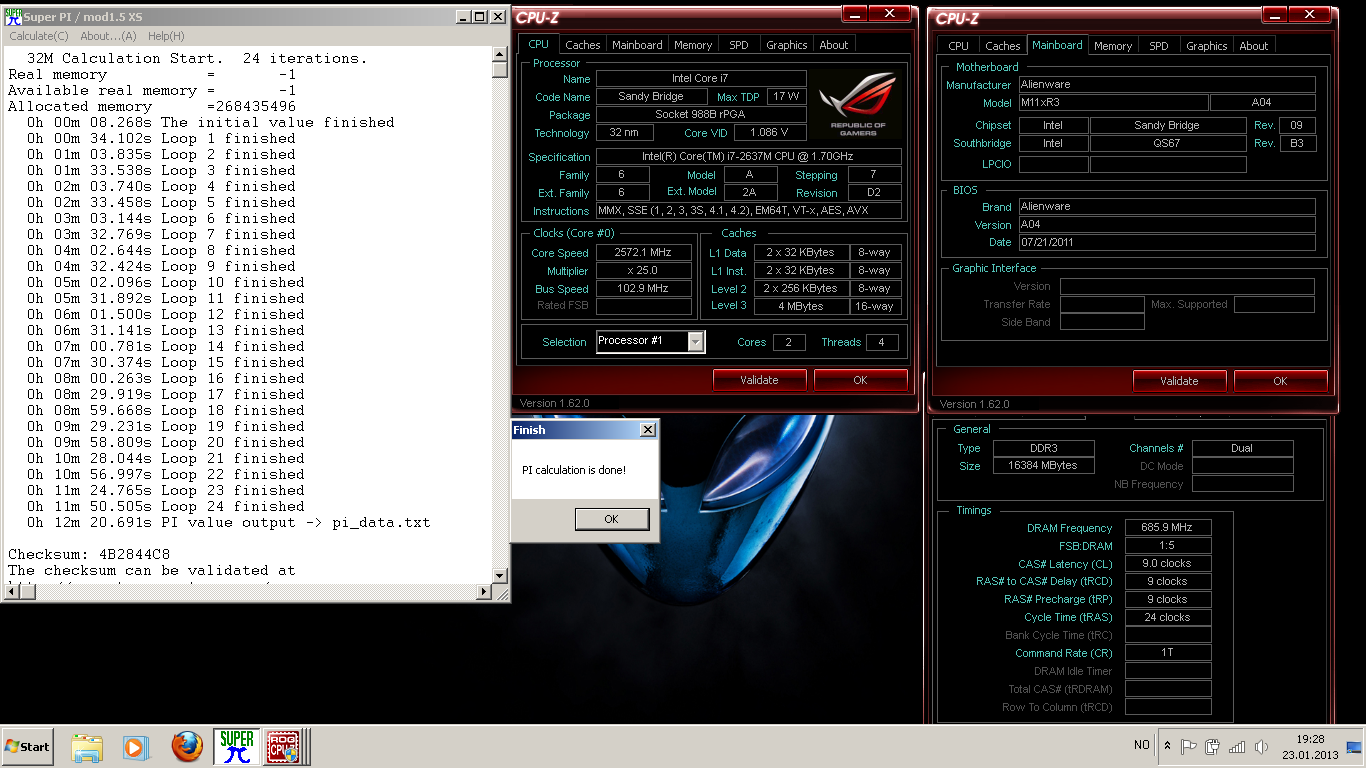Open Super PI title bar icon menu
1366x768 pixels.
point(13,17)
